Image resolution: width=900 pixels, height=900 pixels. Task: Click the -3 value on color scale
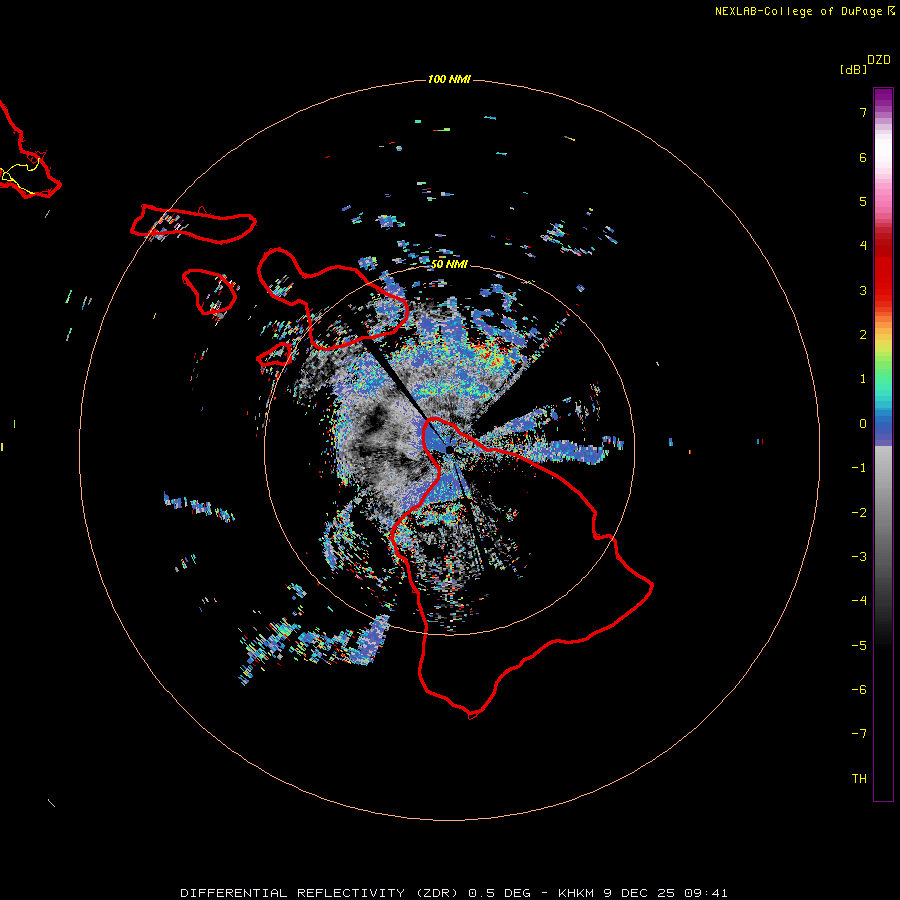pos(859,557)
